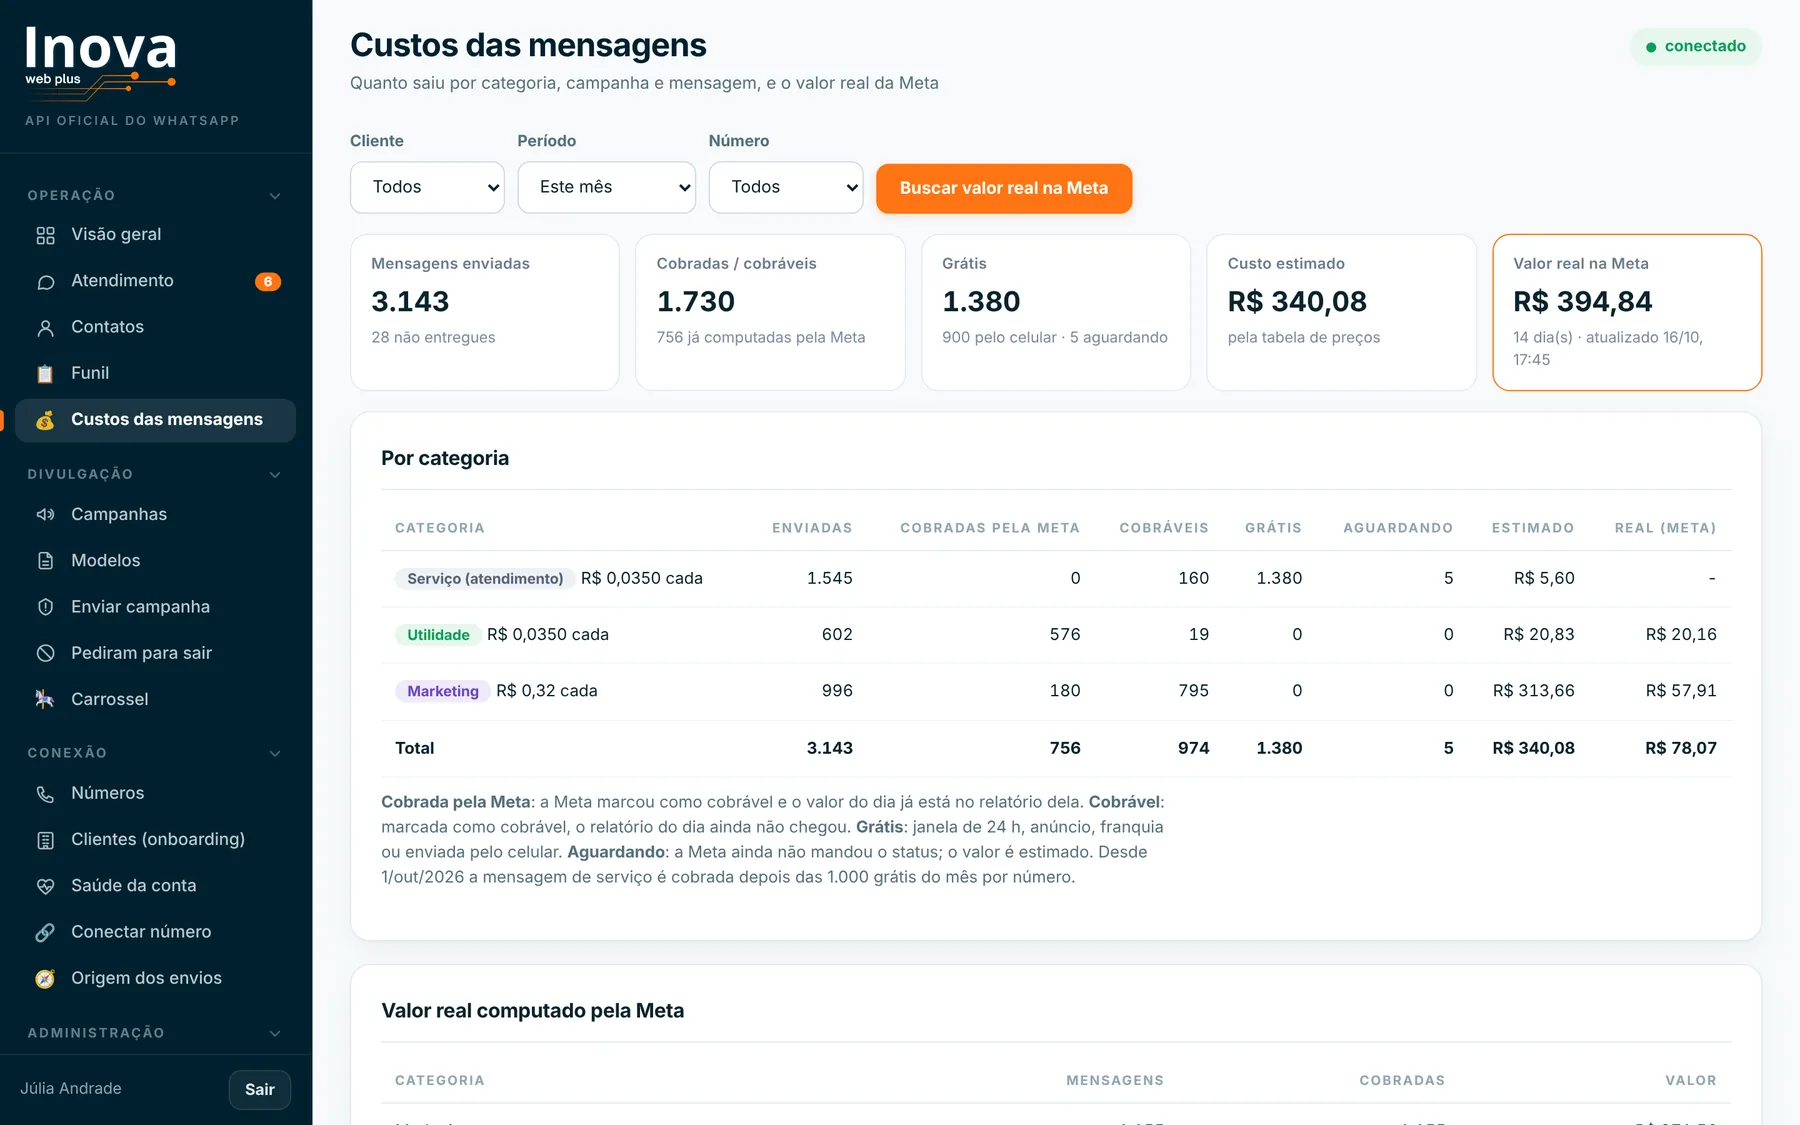This screenshot has width=1800, height=1125.
Task: Click the Custo estimado R$ 340,08 card
Action: pos(1341,312)
